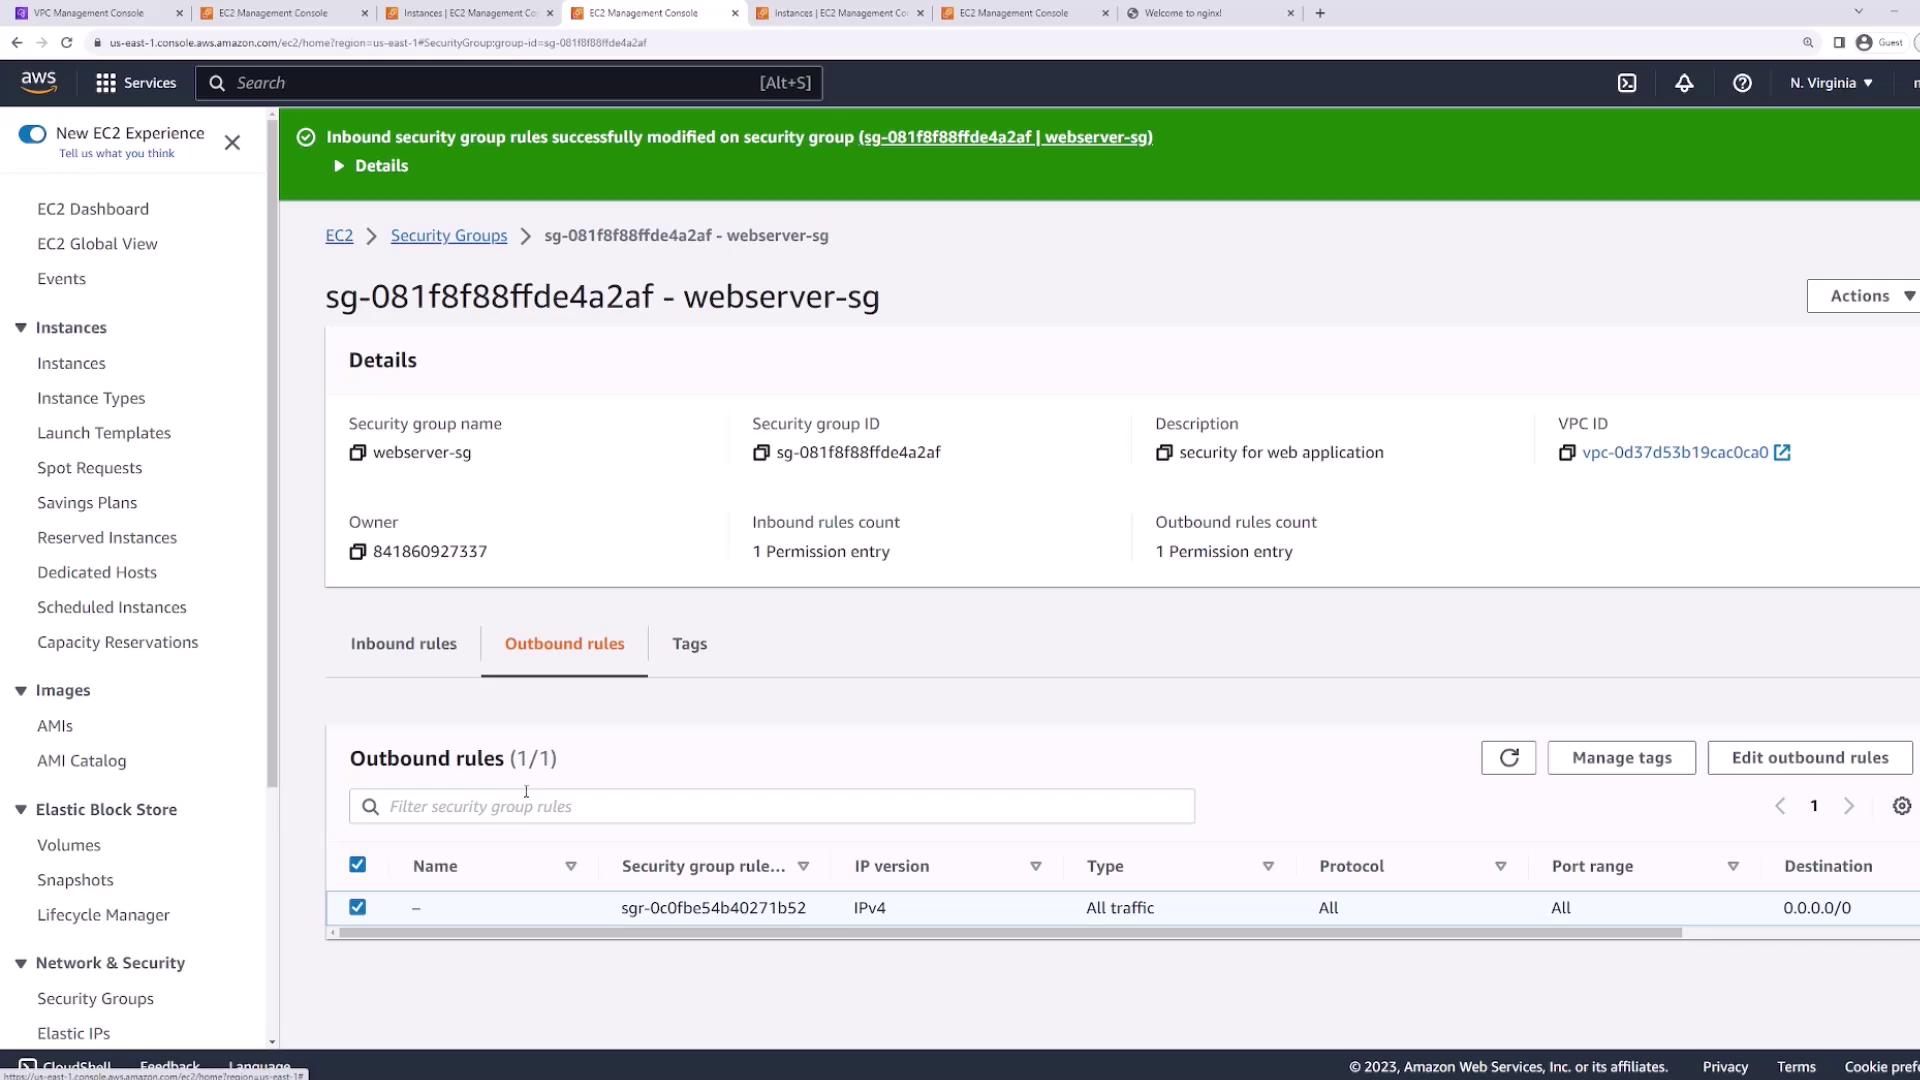Refresh the outbound rules table
Image resolution: width=1920 pixels, height=1080 pixels.
click(1508, 758)
